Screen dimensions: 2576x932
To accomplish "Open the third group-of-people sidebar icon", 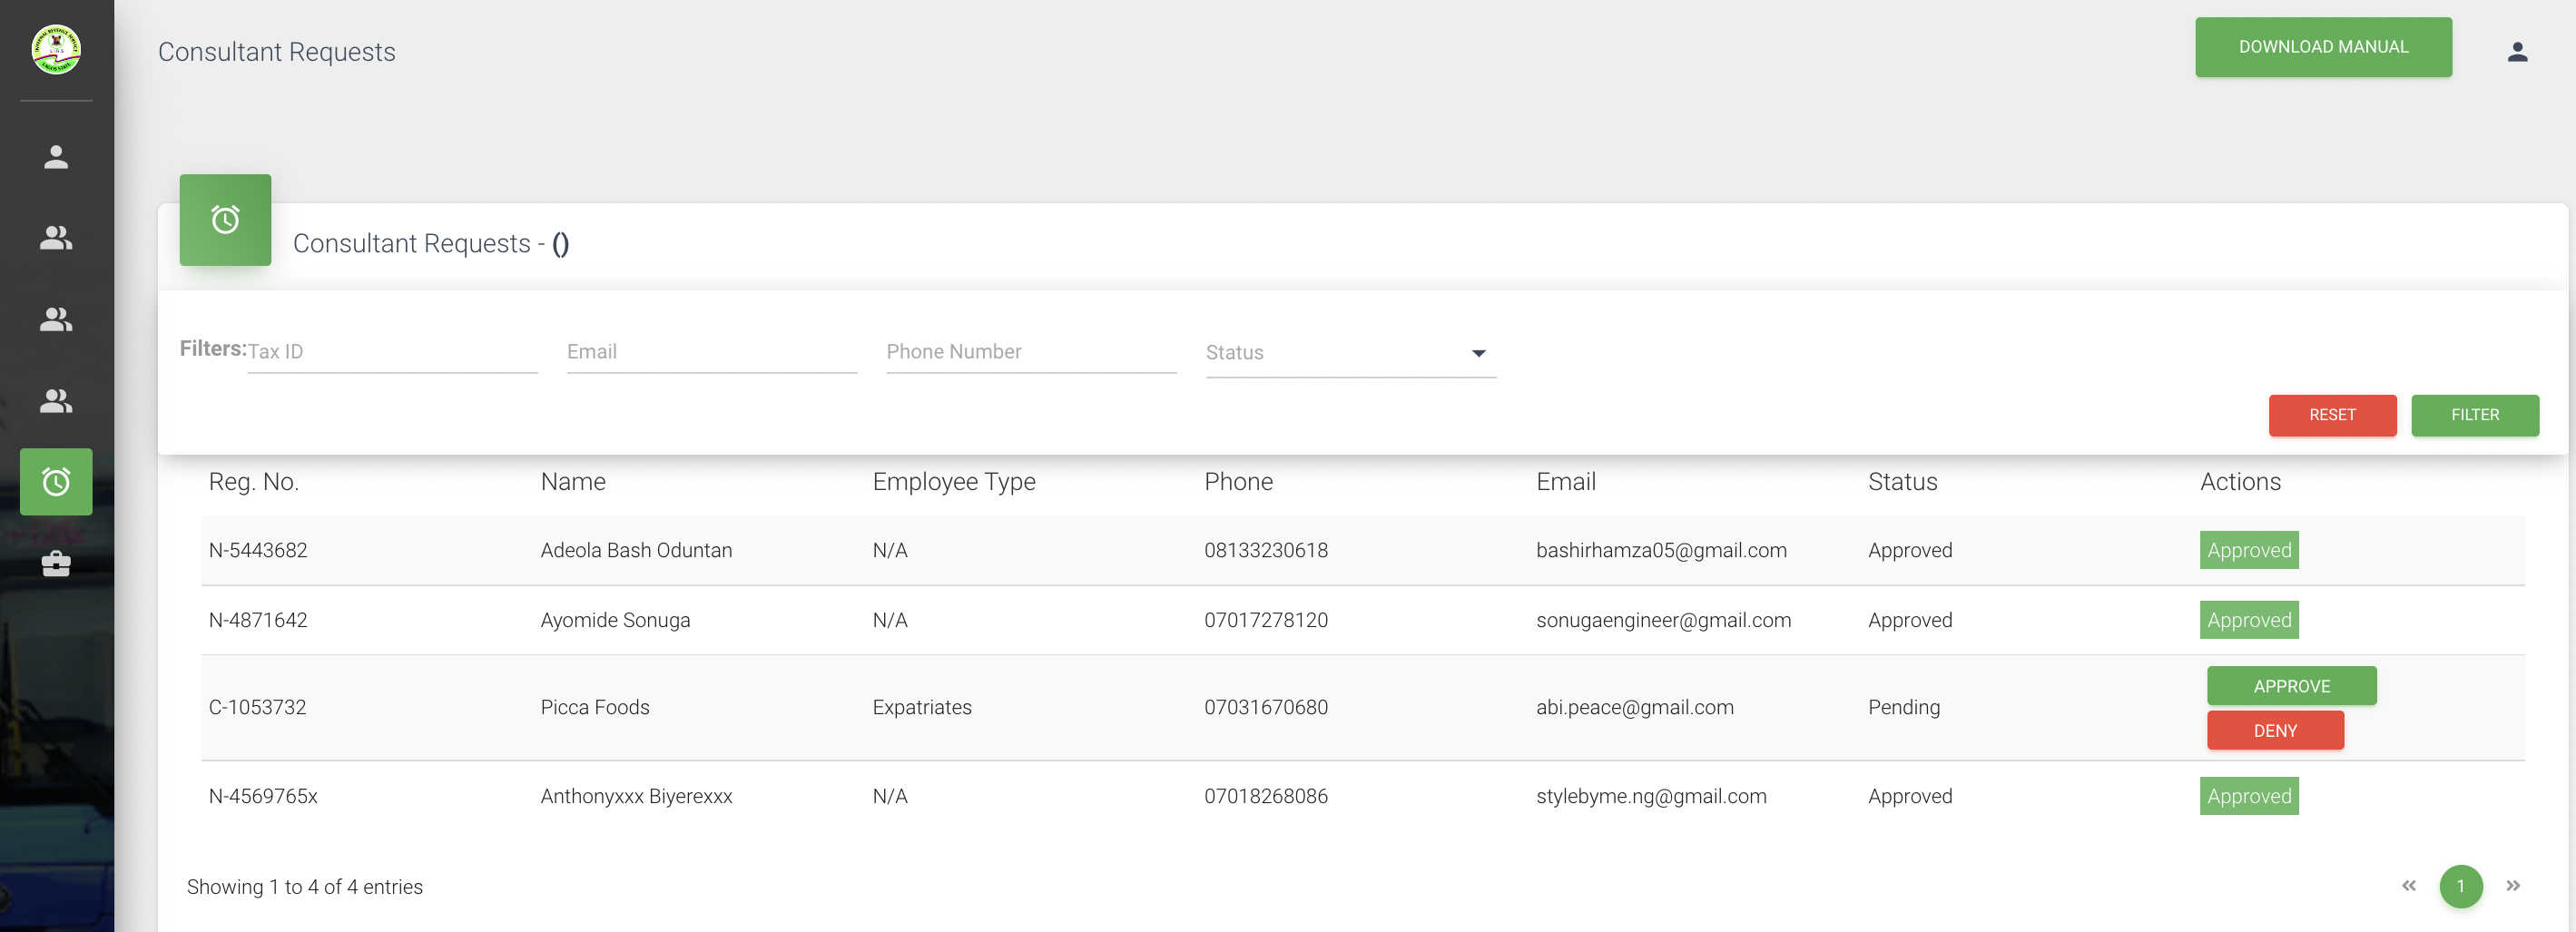I will [x=56, y=402].
